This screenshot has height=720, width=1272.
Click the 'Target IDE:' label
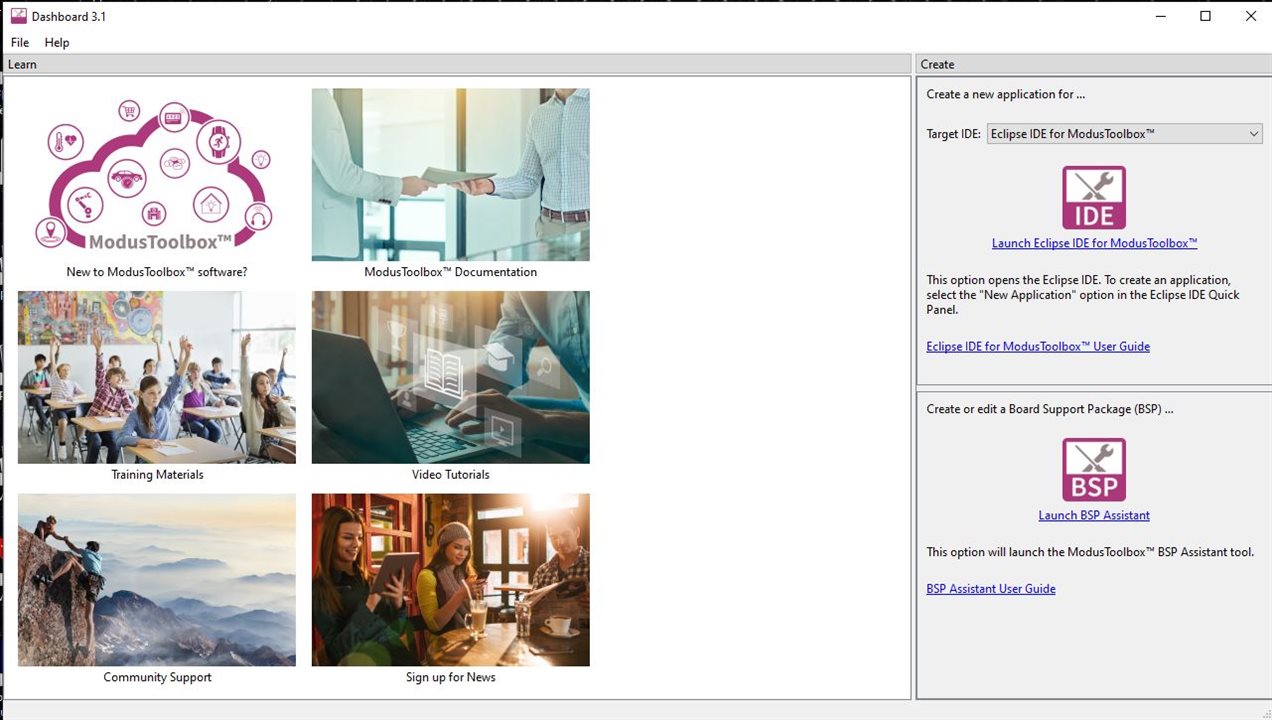point(953,134)
